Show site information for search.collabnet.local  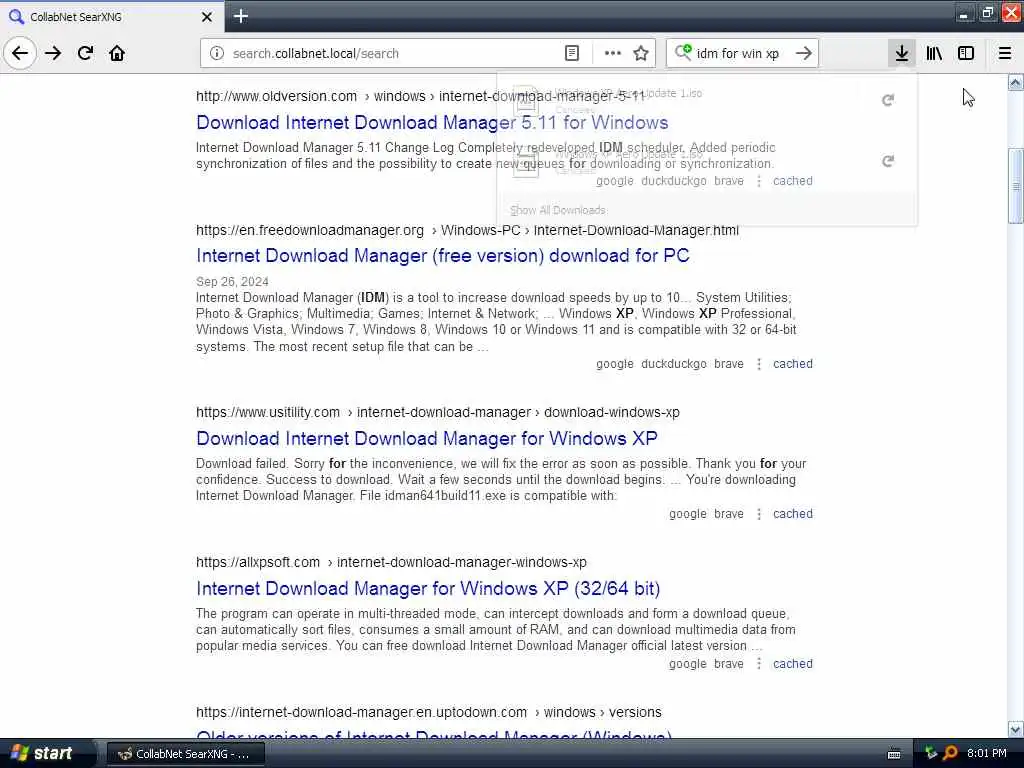pos(217,54)
